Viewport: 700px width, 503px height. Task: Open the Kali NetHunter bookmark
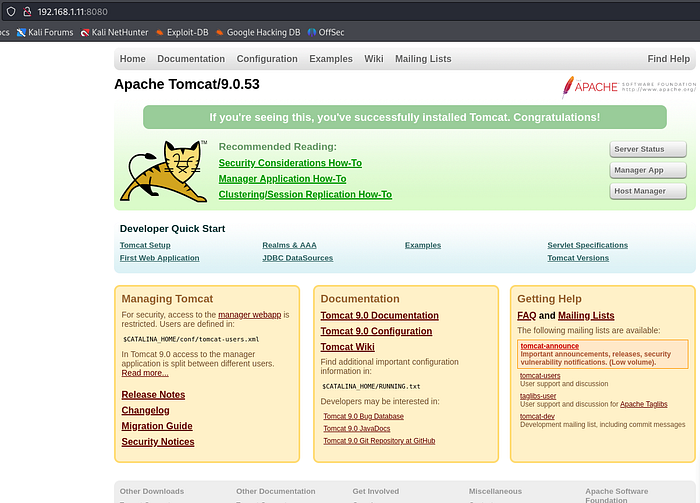coord(113,32)
